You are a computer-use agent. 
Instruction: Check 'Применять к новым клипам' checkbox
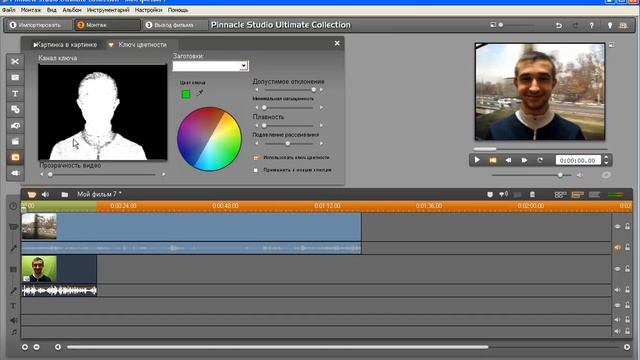(x=256, y=170)
